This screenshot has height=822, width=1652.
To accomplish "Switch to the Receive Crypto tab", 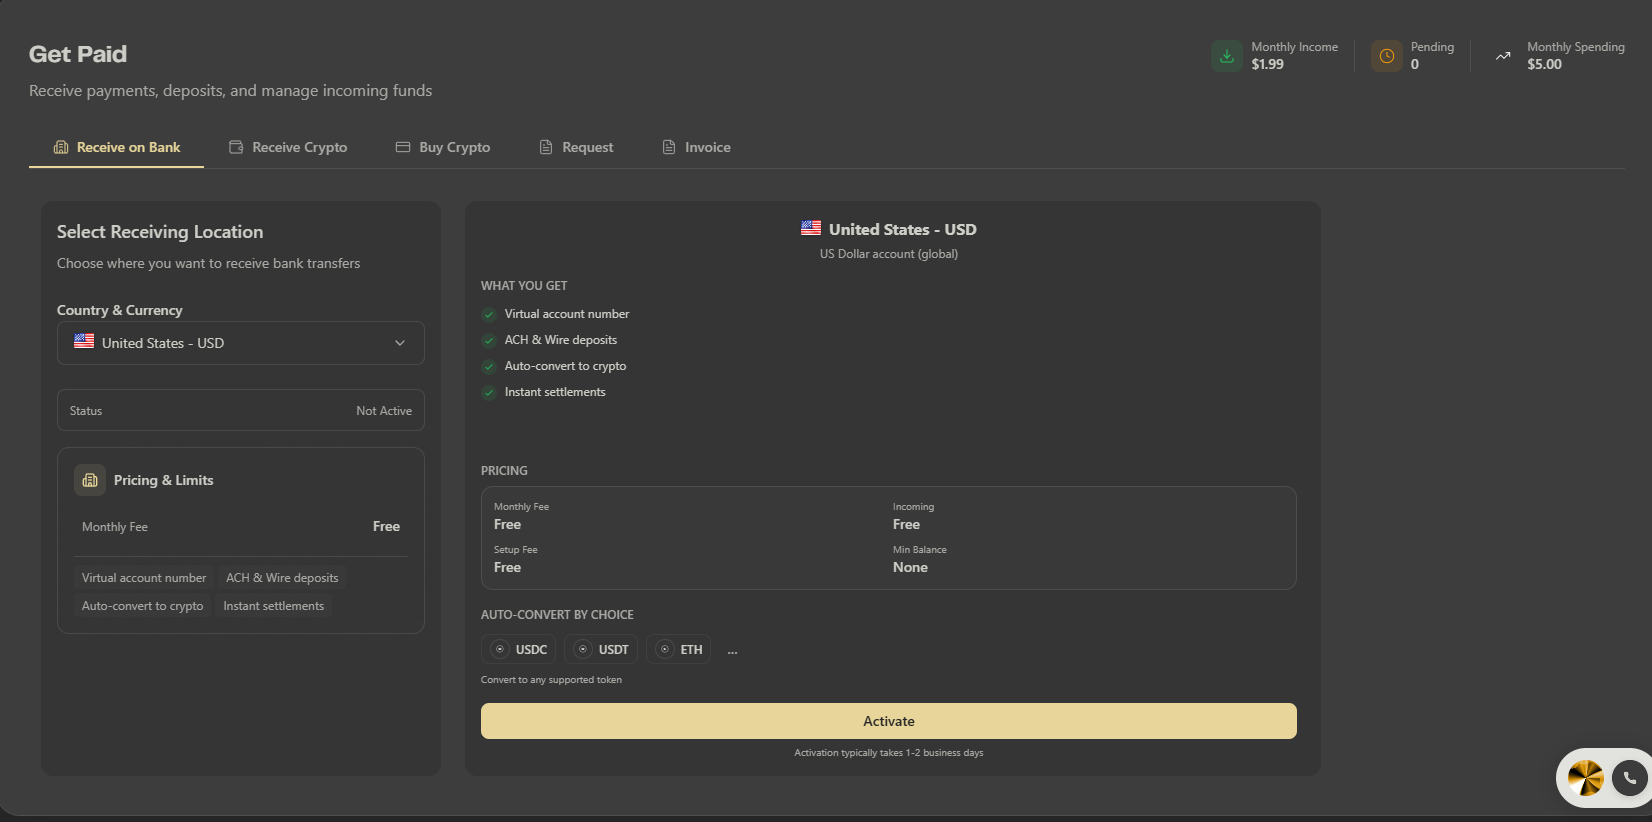I will (288, 147).
